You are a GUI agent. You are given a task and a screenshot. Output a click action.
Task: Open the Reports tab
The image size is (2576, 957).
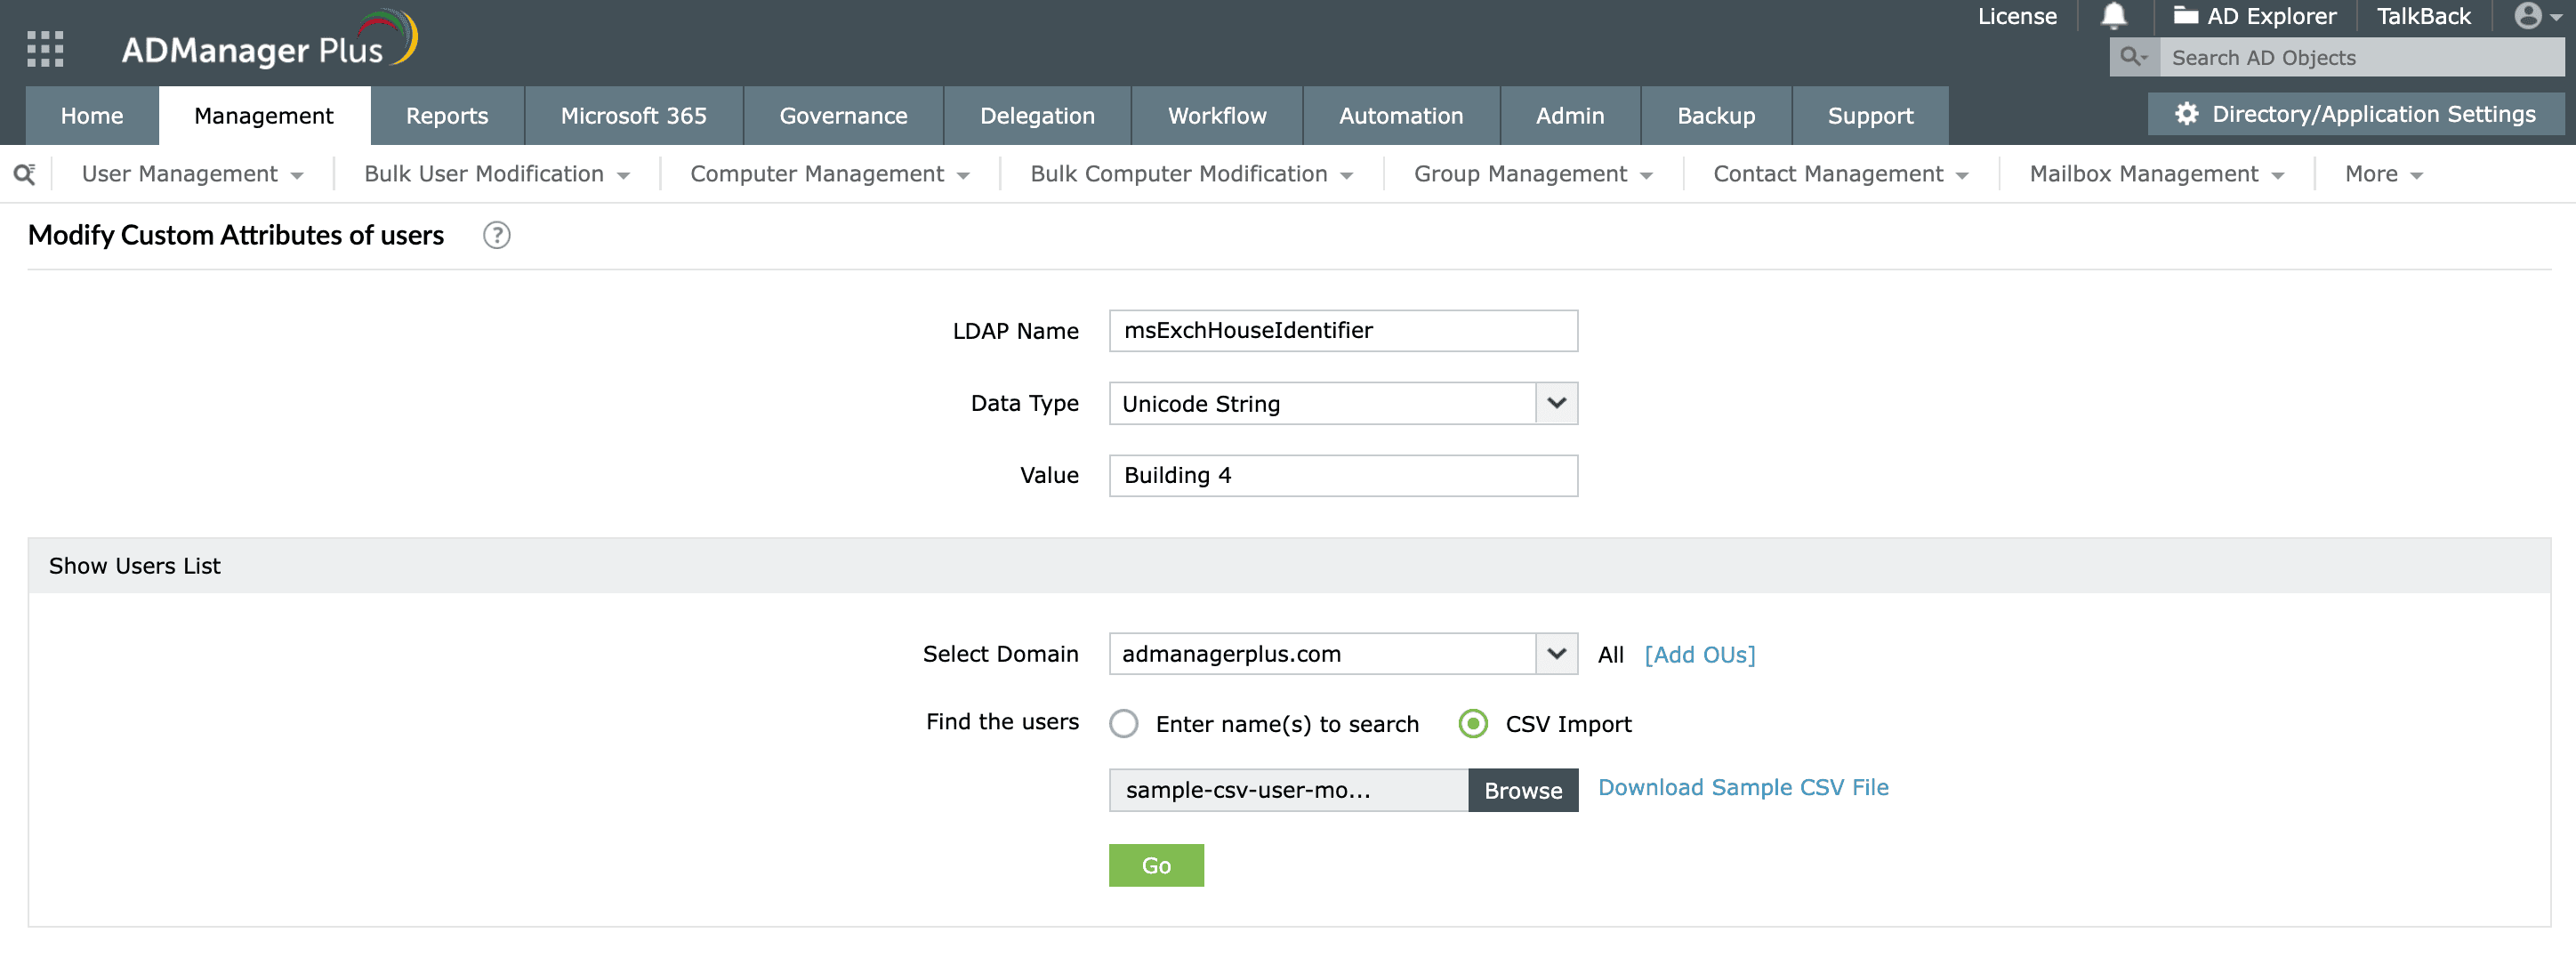pos(447,116)
